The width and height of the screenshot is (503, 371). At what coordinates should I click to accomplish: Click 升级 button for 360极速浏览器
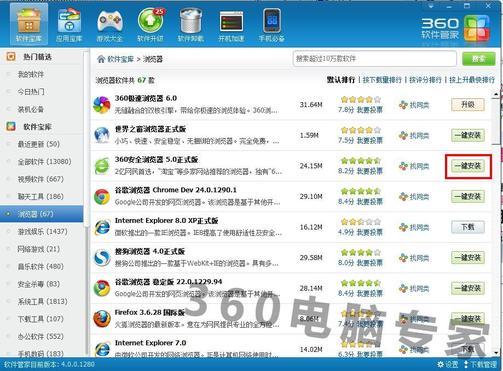pos(468,105)
